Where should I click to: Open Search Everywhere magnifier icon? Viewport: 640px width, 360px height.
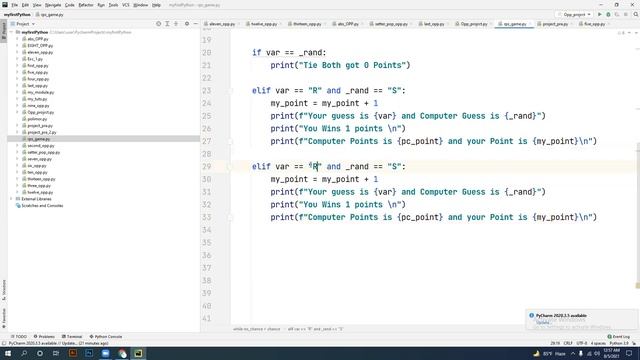[x=636, y=14]
